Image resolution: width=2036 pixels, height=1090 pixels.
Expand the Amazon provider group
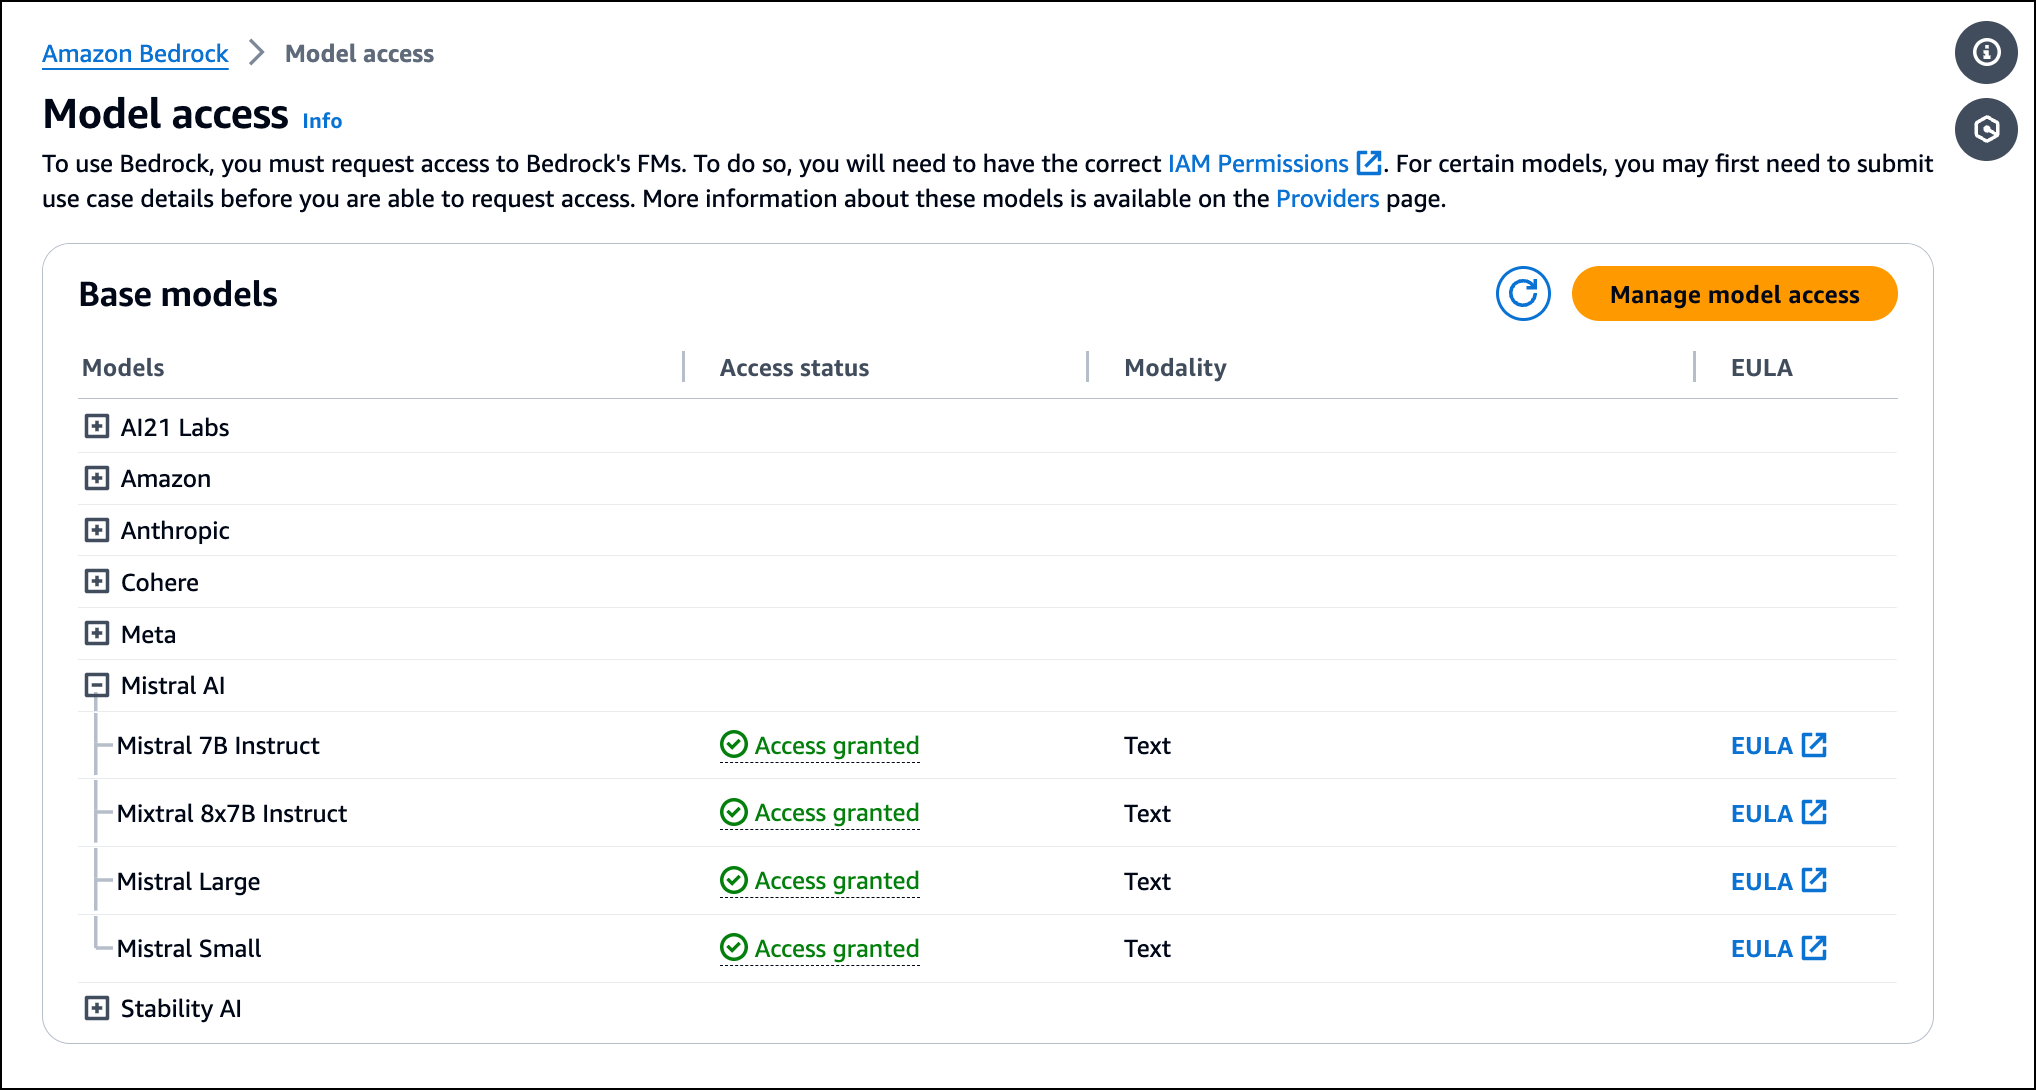click(97, 478)
